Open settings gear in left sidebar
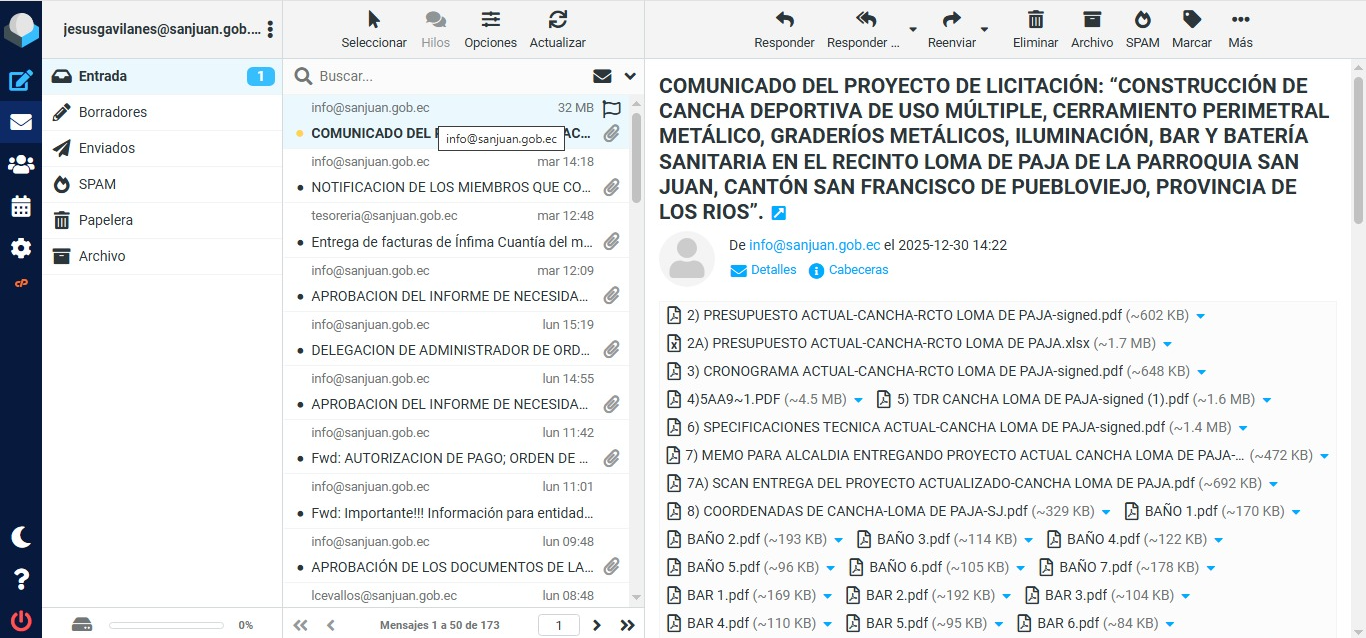The width and height of the screenshot is (1366, 638). [x=21, y=249]
